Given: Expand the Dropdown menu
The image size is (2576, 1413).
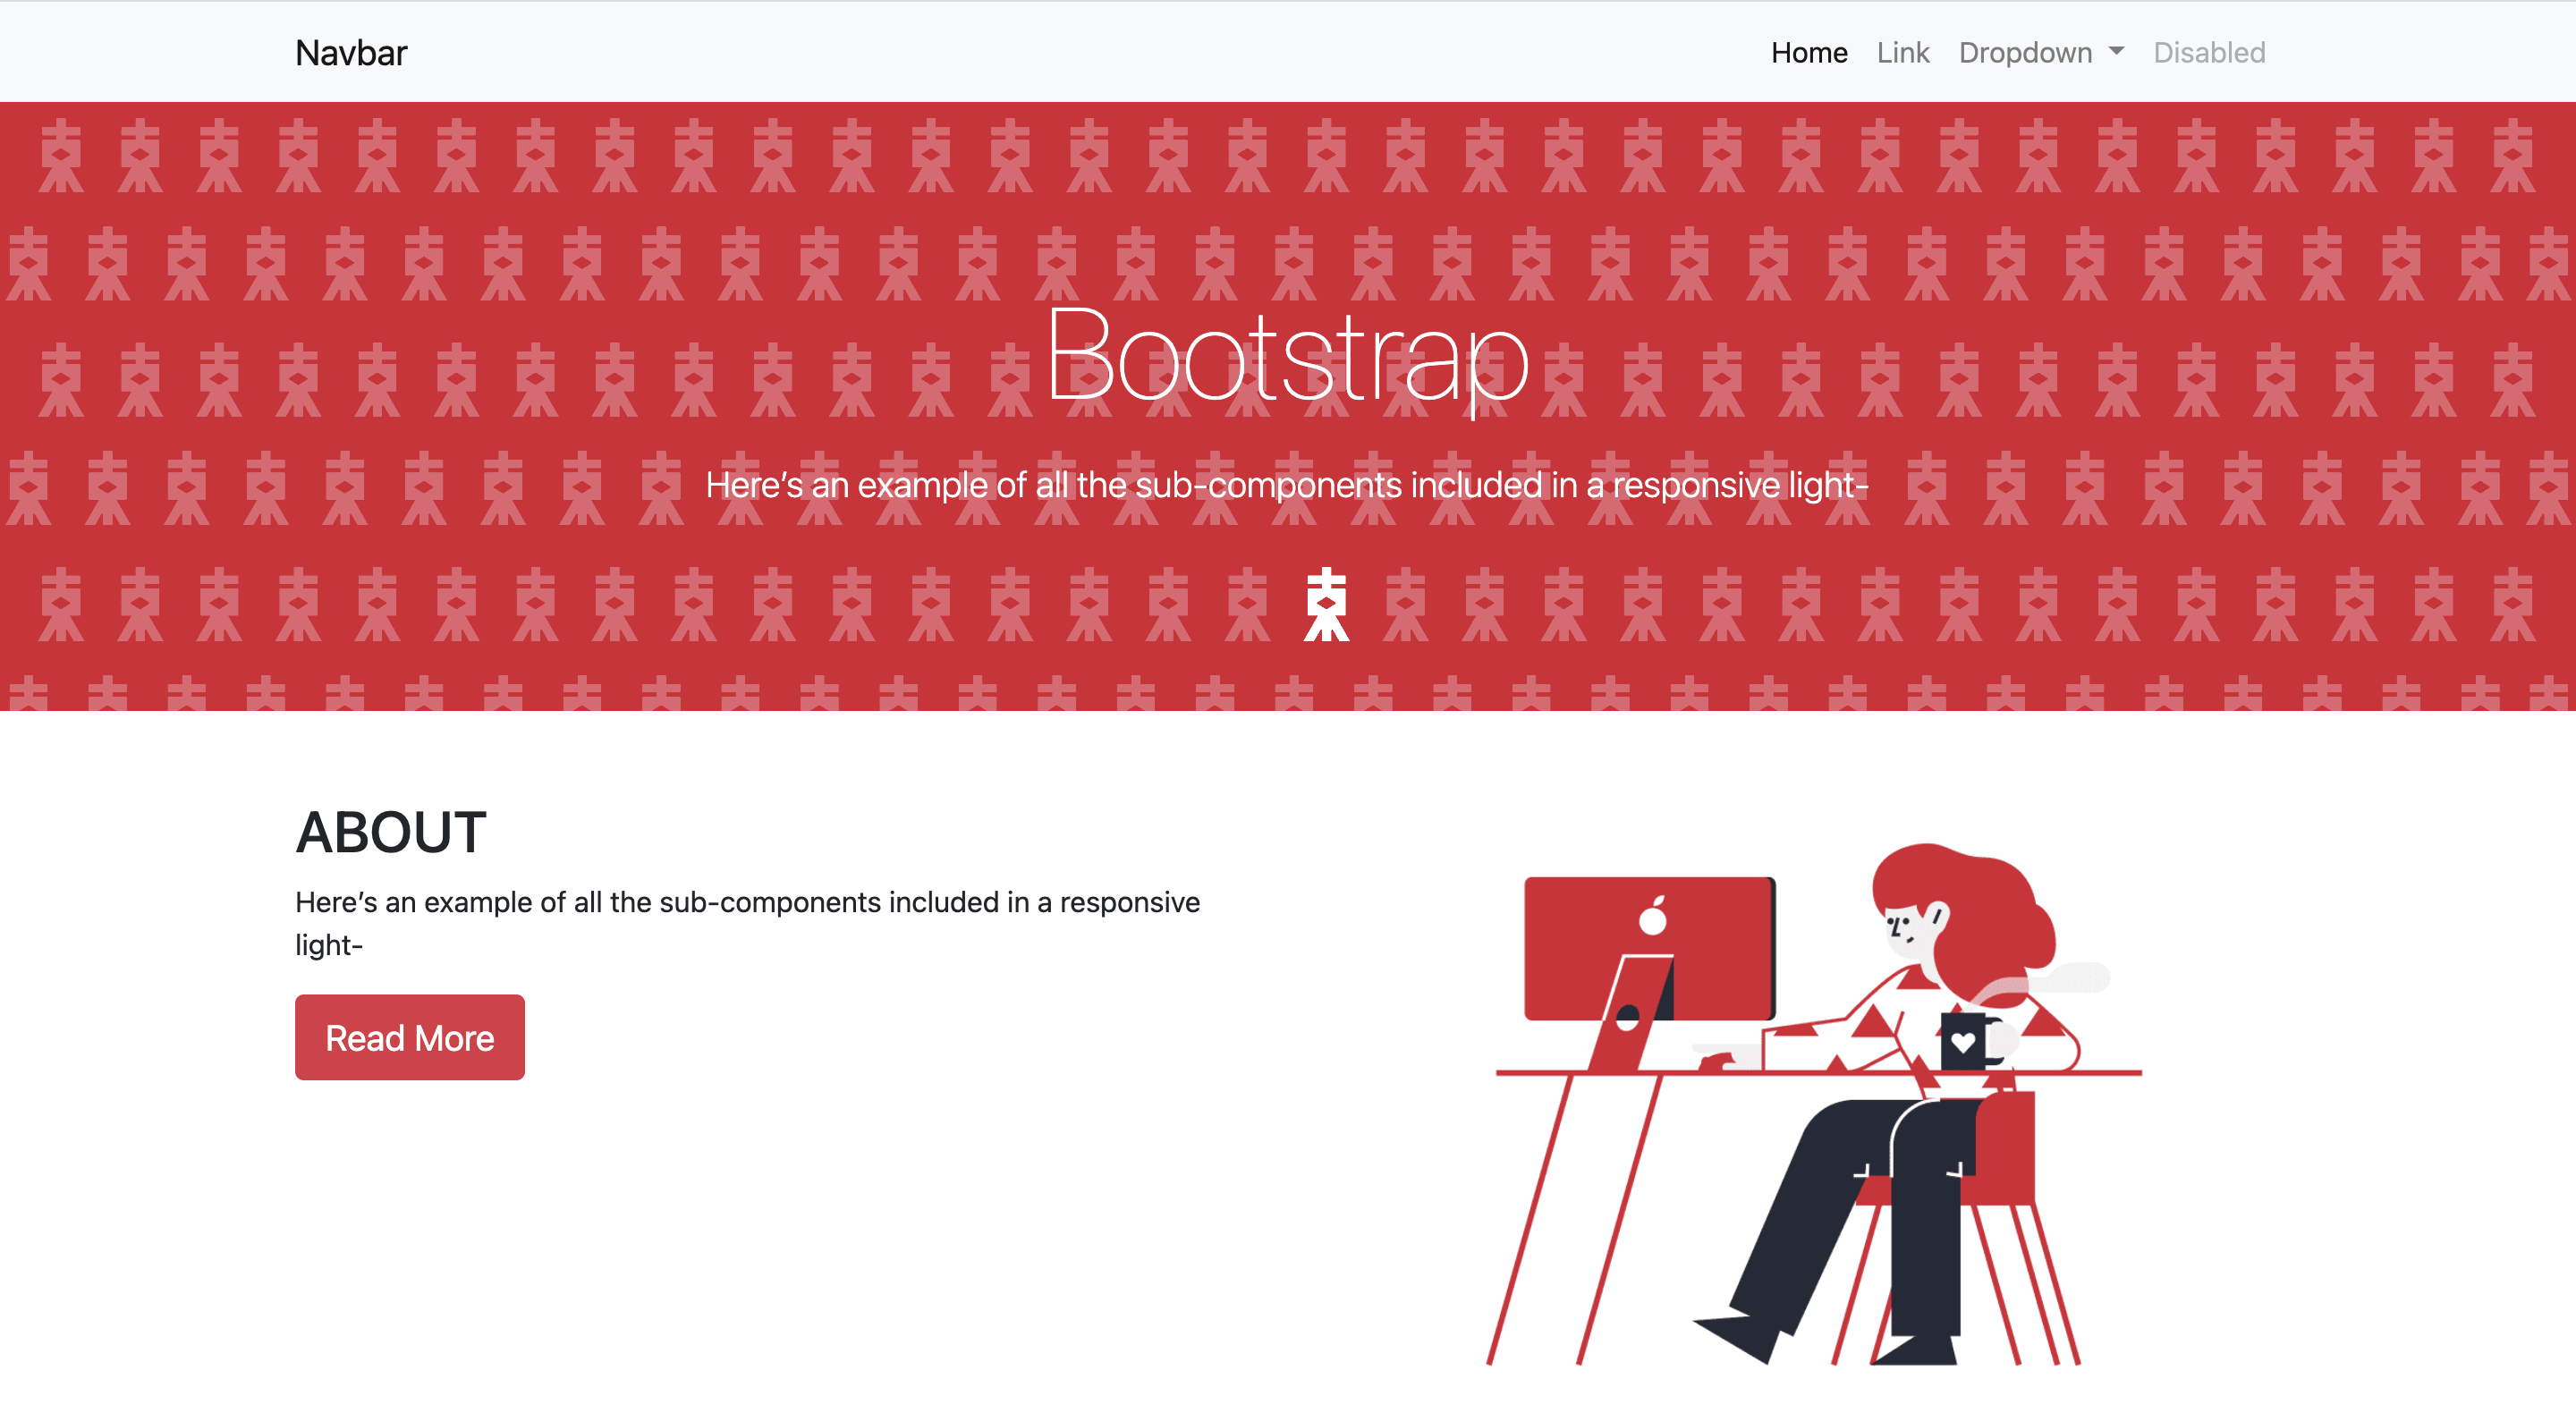Looking at the screenshot, I should 2025,52.
